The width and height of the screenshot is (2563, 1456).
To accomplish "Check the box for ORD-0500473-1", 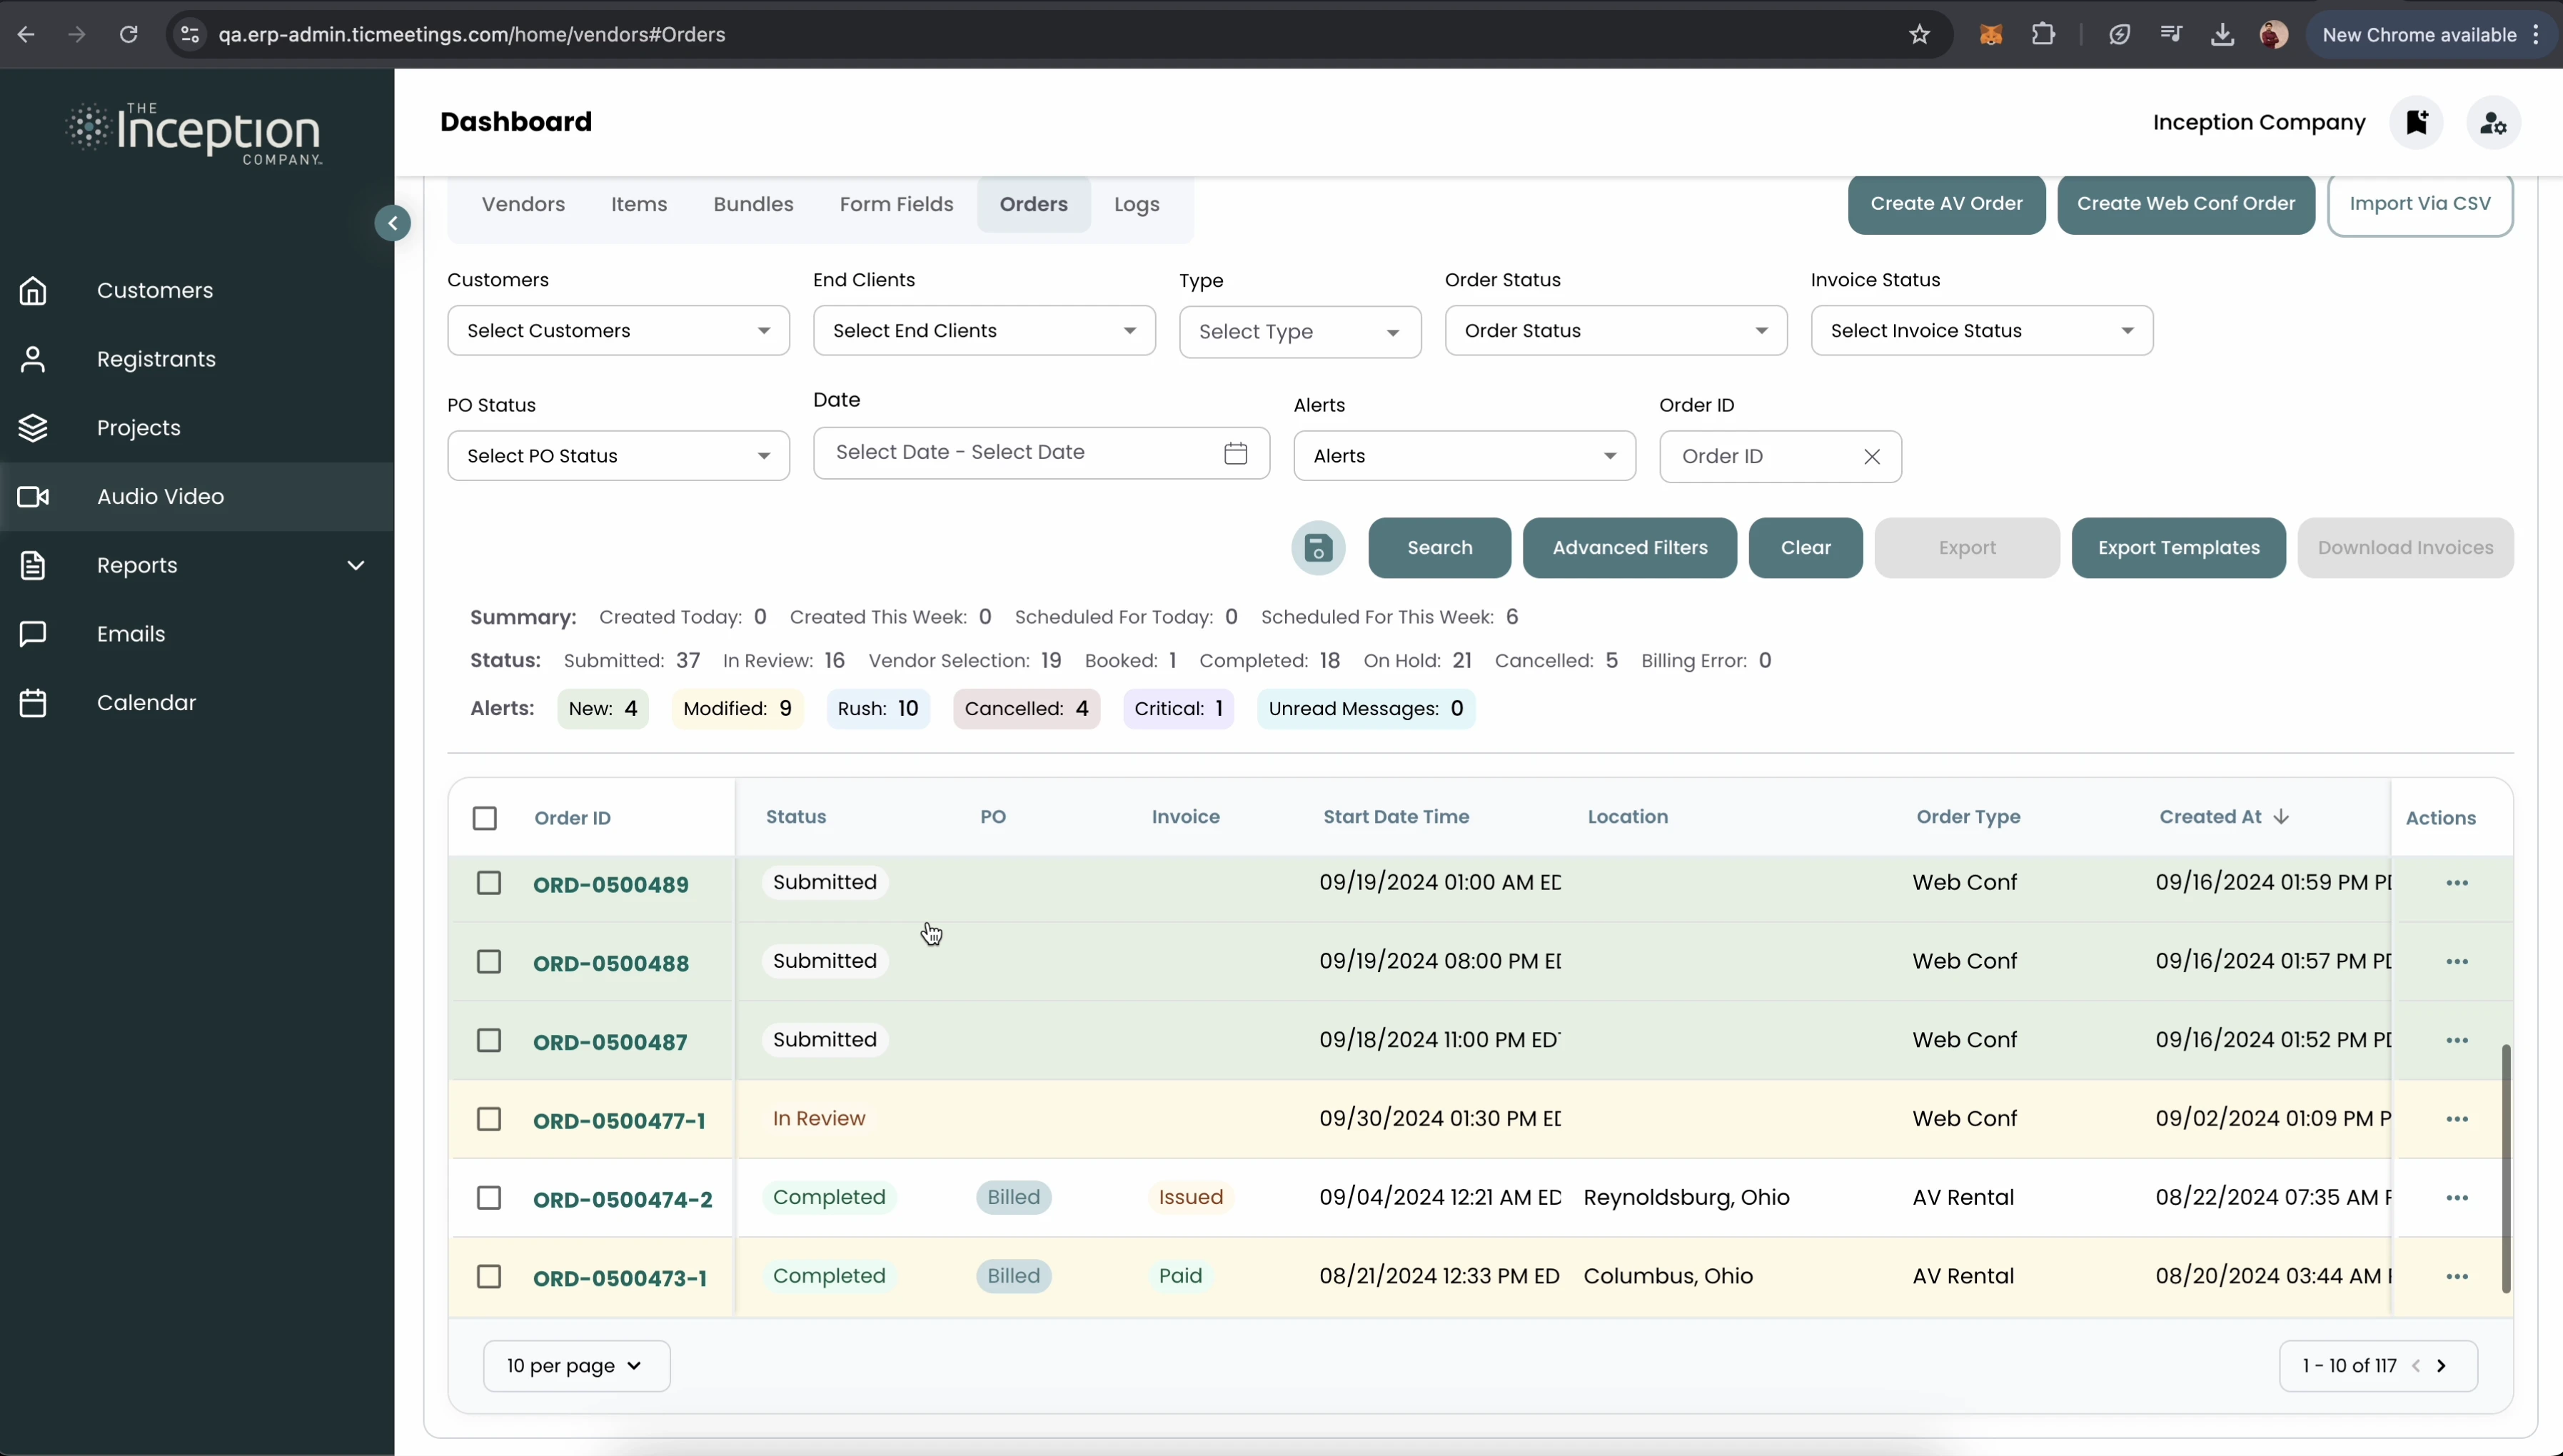I will click(489, 1277).
